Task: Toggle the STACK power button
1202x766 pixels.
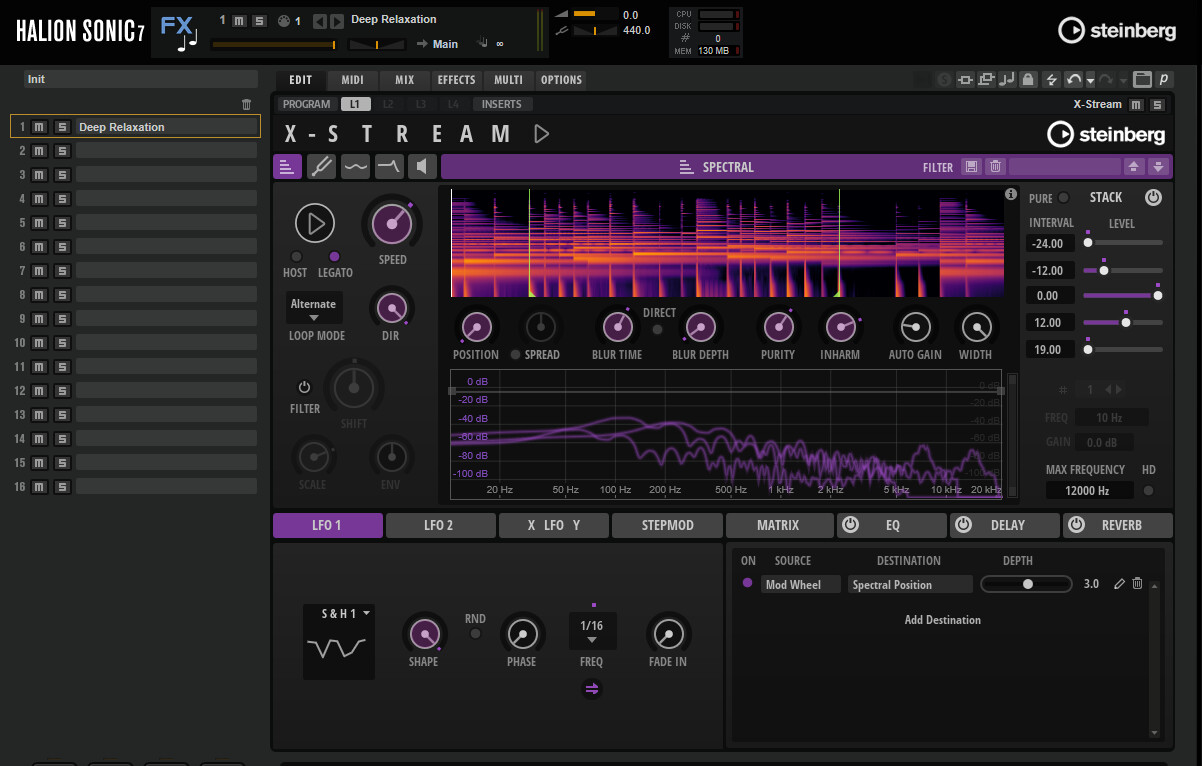Action: tap(1153, 198)
